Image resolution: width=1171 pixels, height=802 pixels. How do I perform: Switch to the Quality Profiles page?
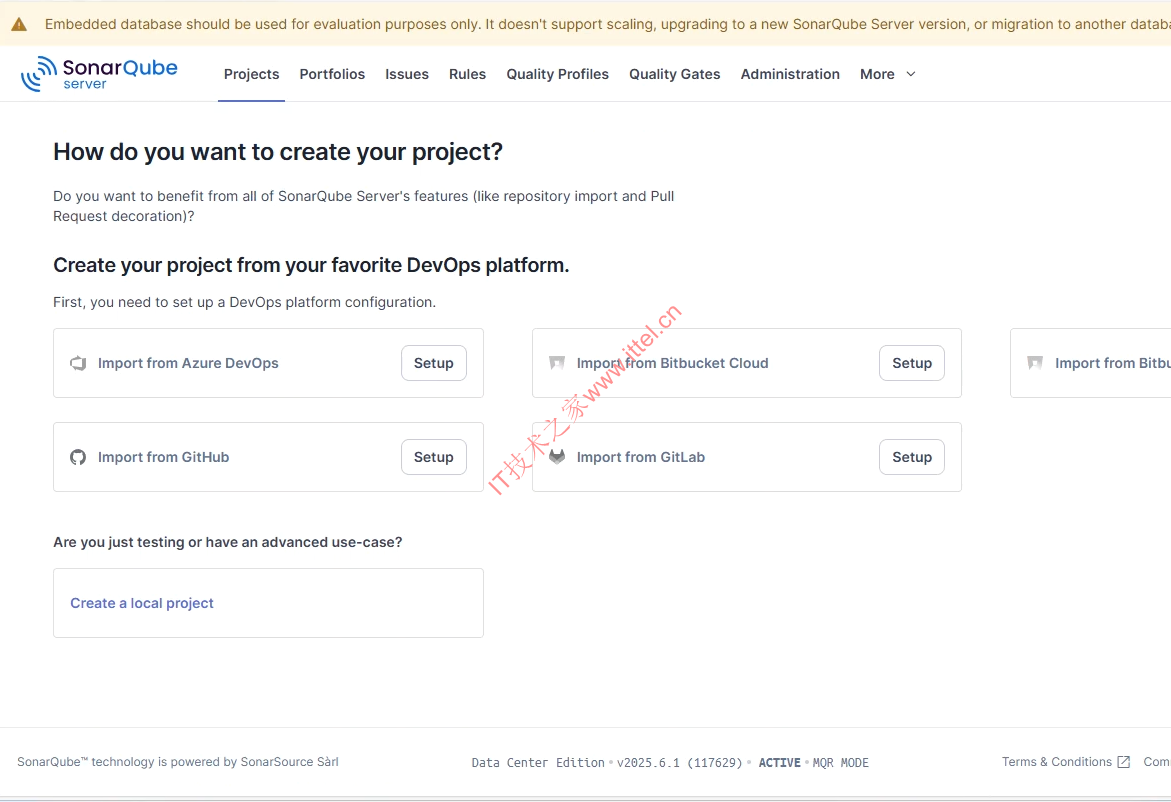coord(557,74)
